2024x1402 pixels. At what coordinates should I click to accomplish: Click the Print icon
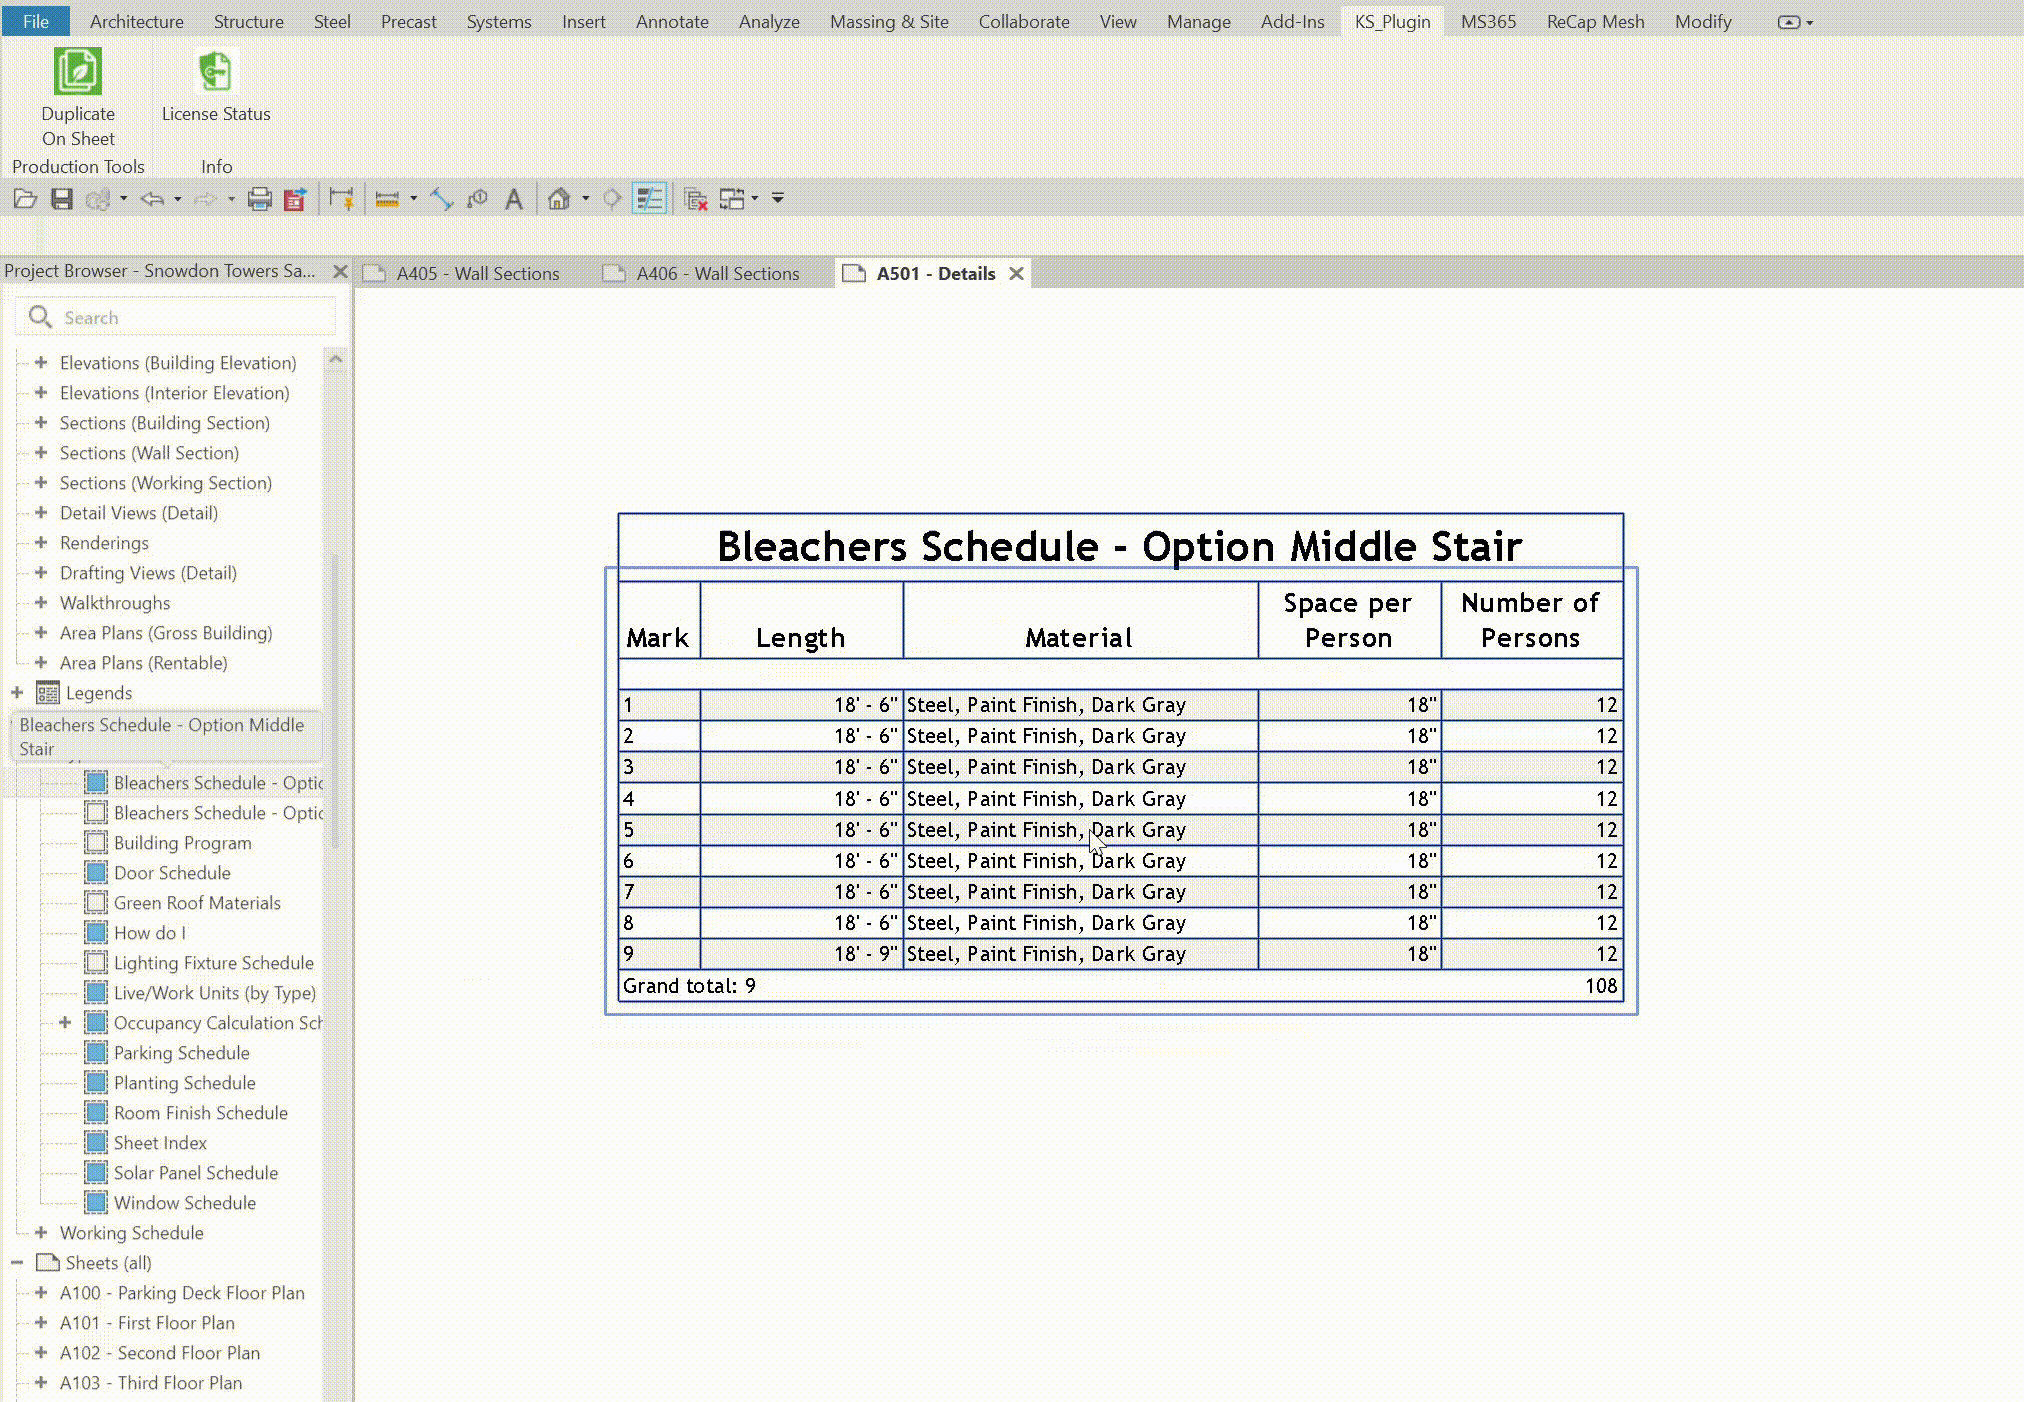click(260, 199)
